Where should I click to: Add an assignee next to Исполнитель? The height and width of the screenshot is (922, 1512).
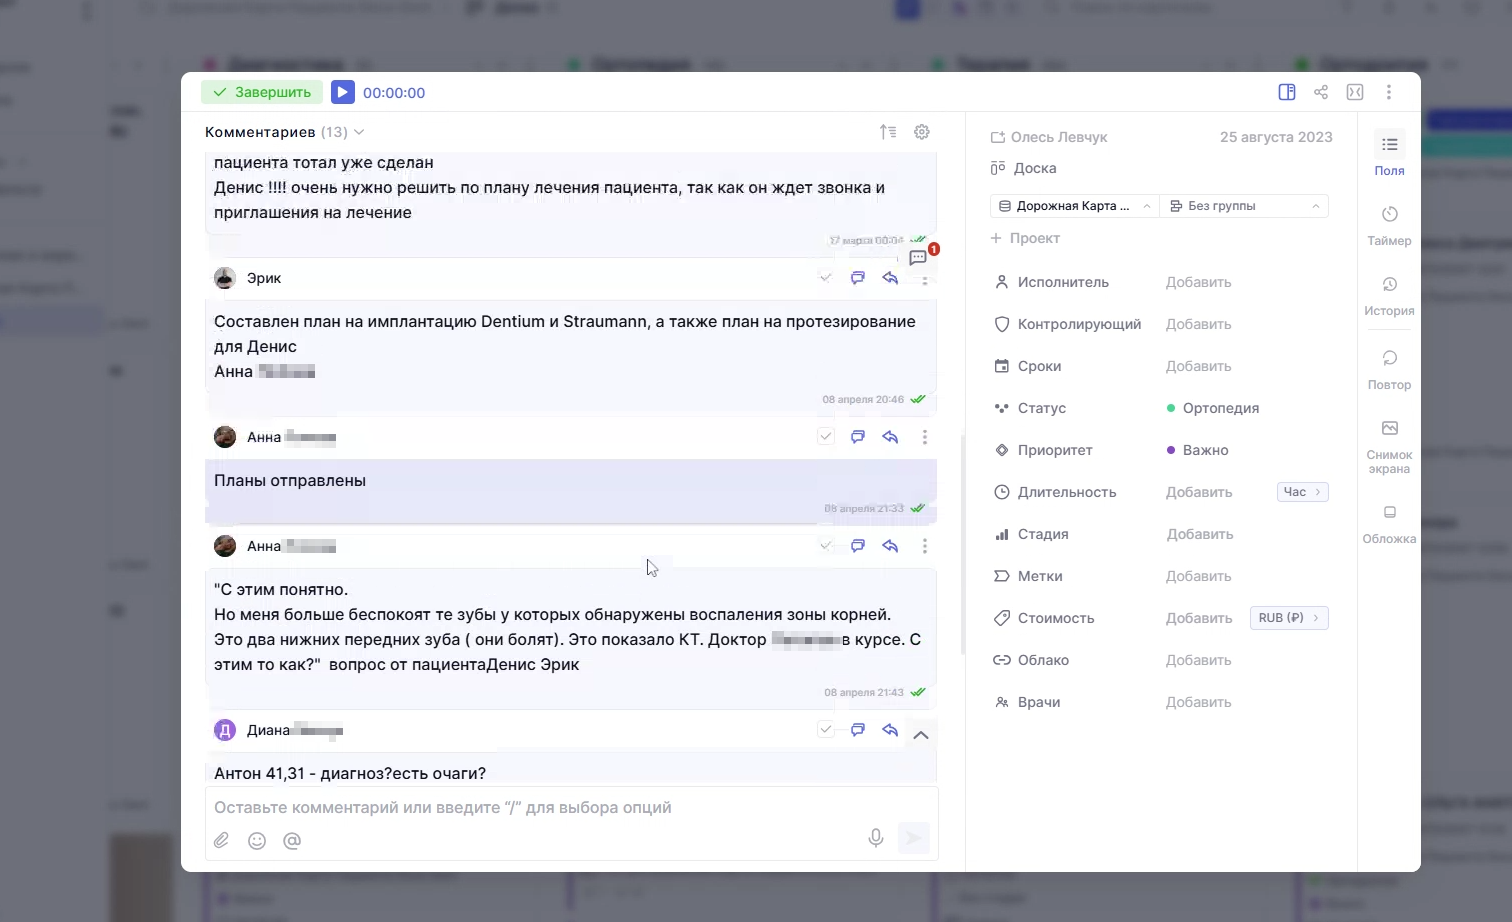click(x=1198, y=283)
